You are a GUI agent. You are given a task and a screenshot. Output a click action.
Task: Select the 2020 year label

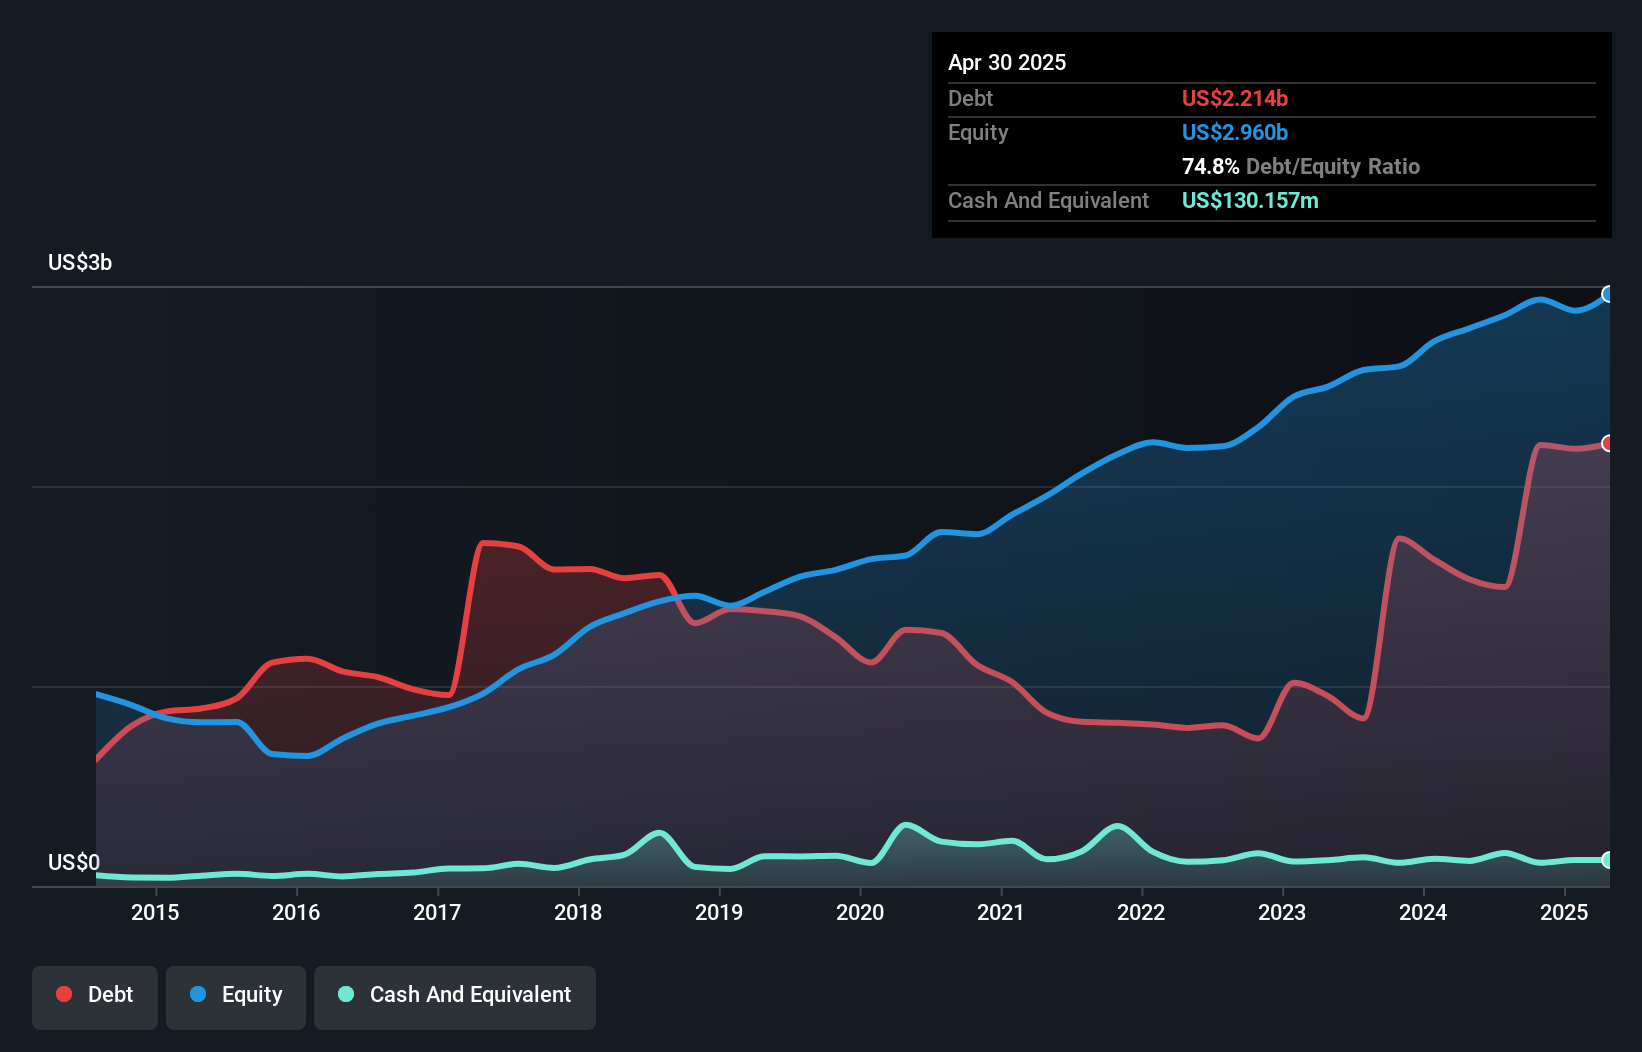point(860,913)
